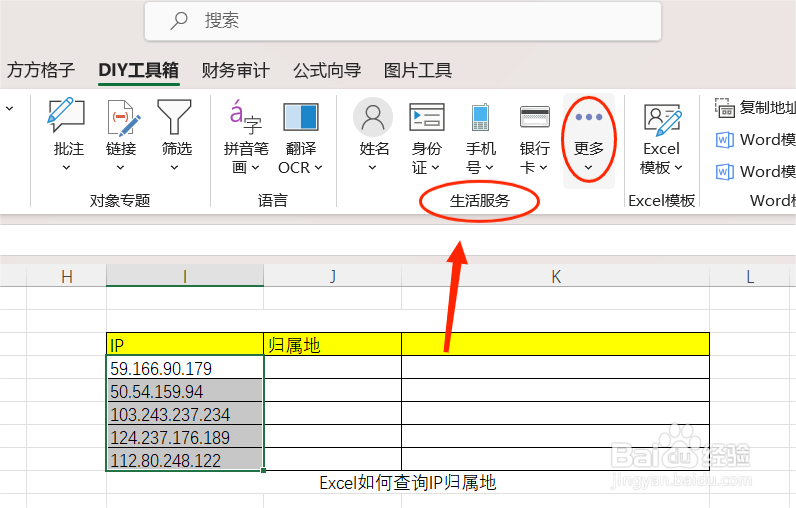Open the 财务审计 tab

[236, 70]
